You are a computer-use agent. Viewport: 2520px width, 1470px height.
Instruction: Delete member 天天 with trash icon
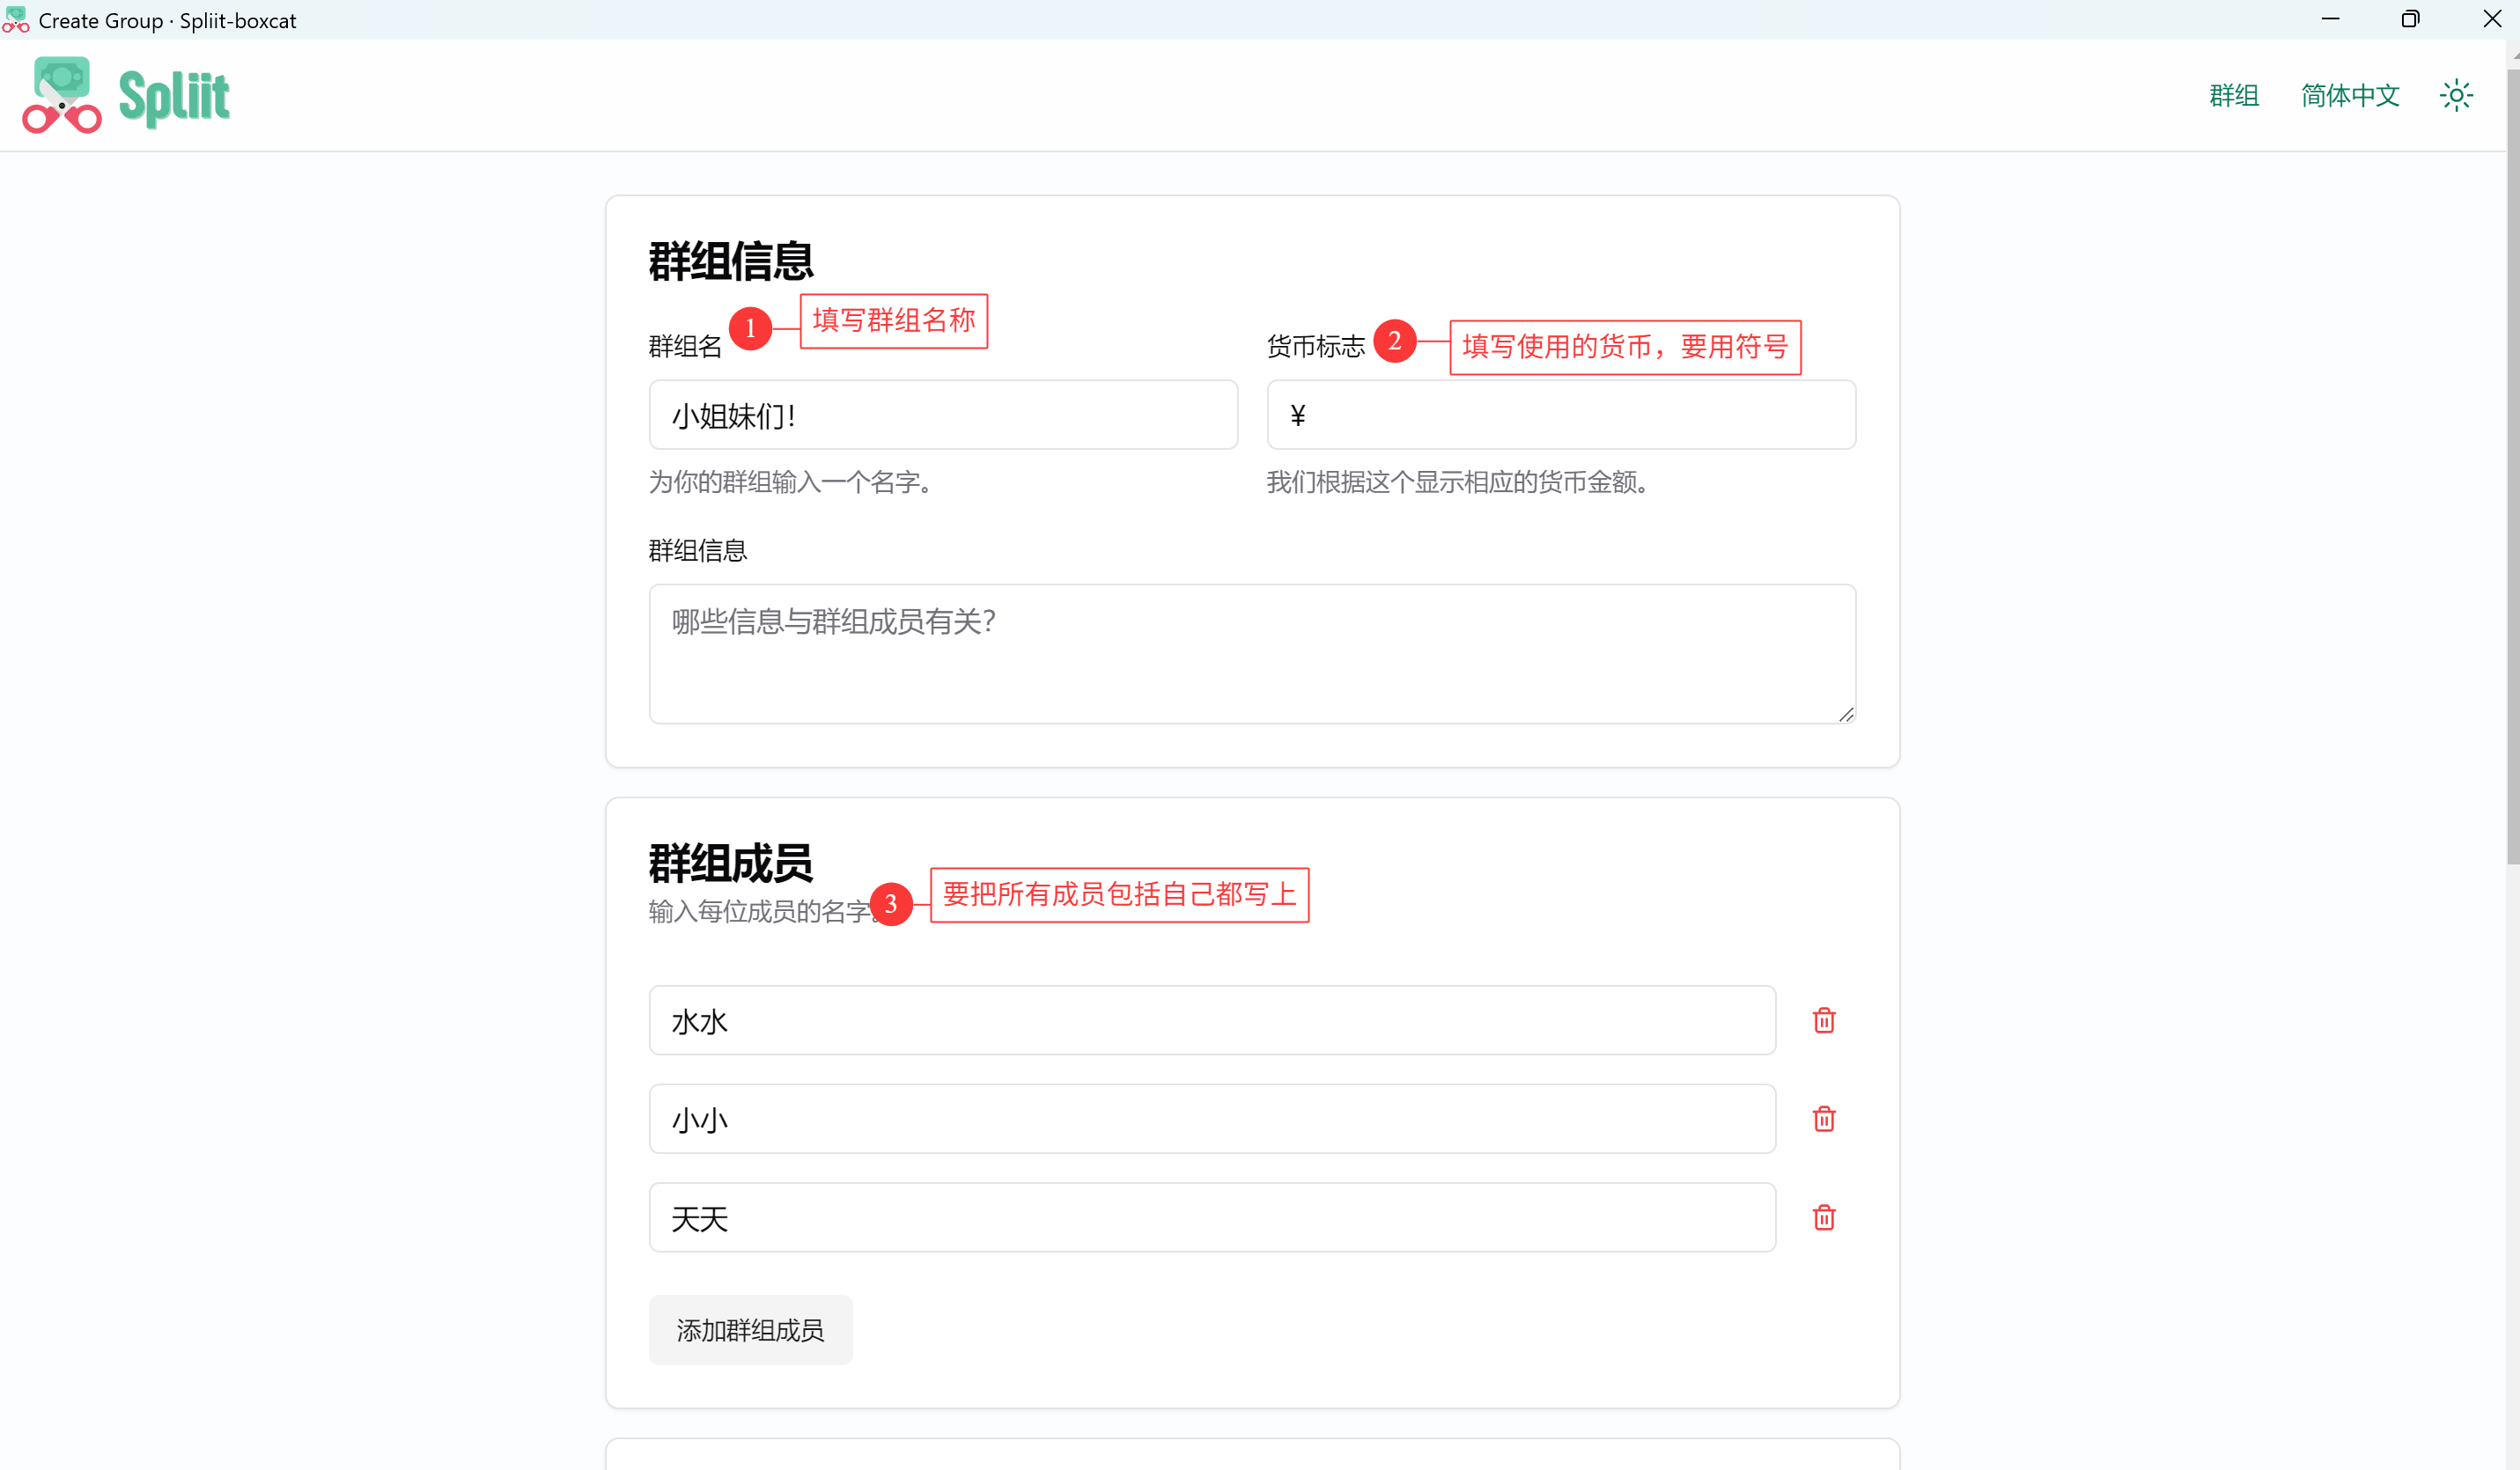pyautogui.click(x=1824, y=1217)
